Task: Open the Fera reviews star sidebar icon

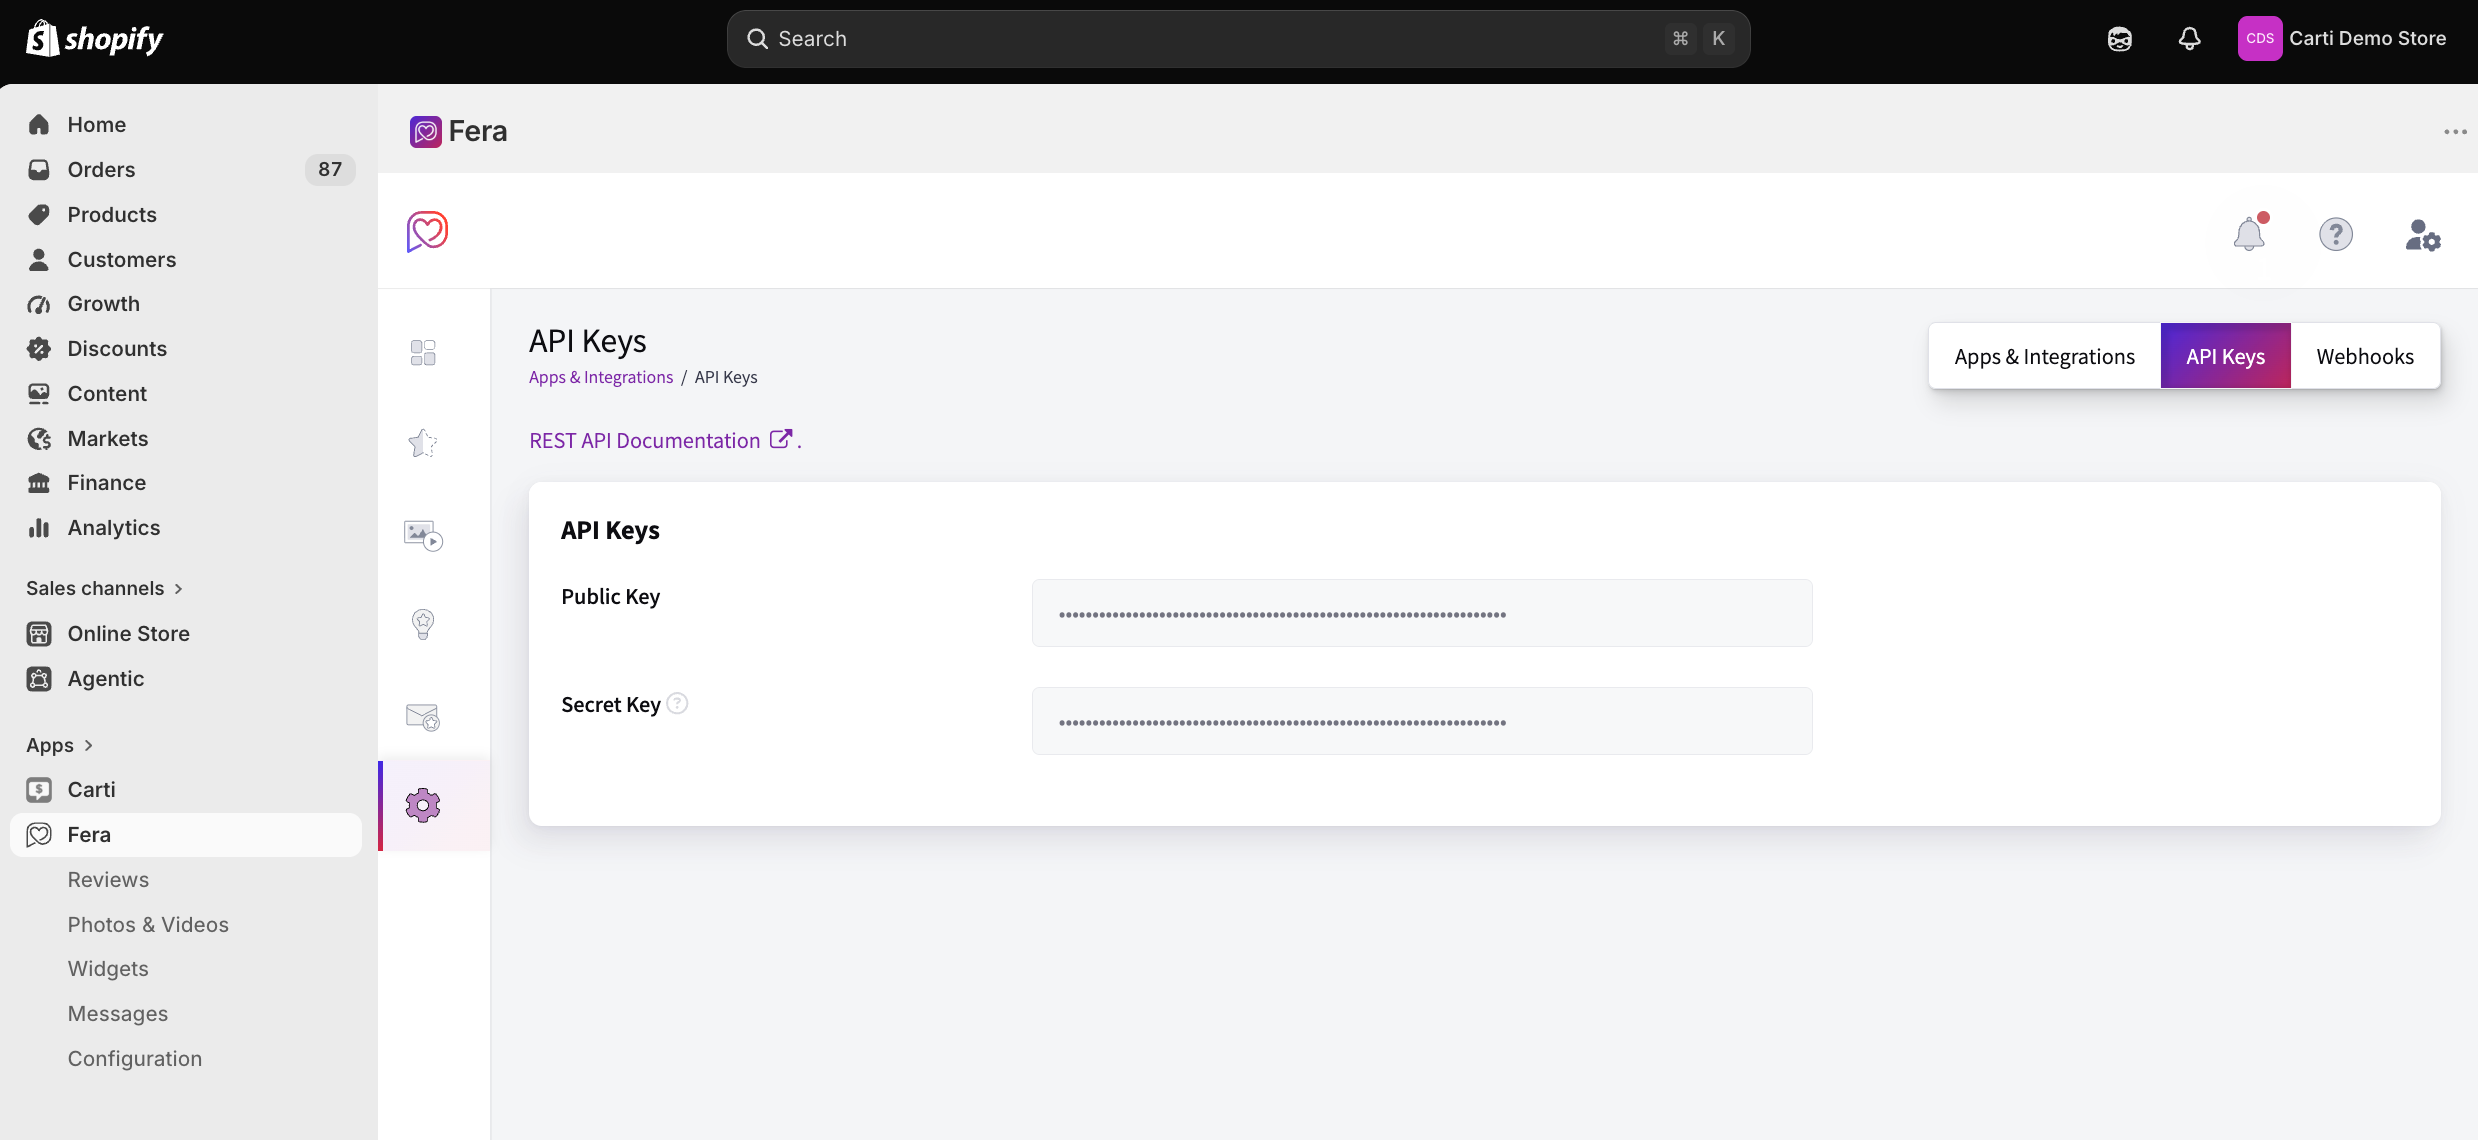Action: click(423, 443)
